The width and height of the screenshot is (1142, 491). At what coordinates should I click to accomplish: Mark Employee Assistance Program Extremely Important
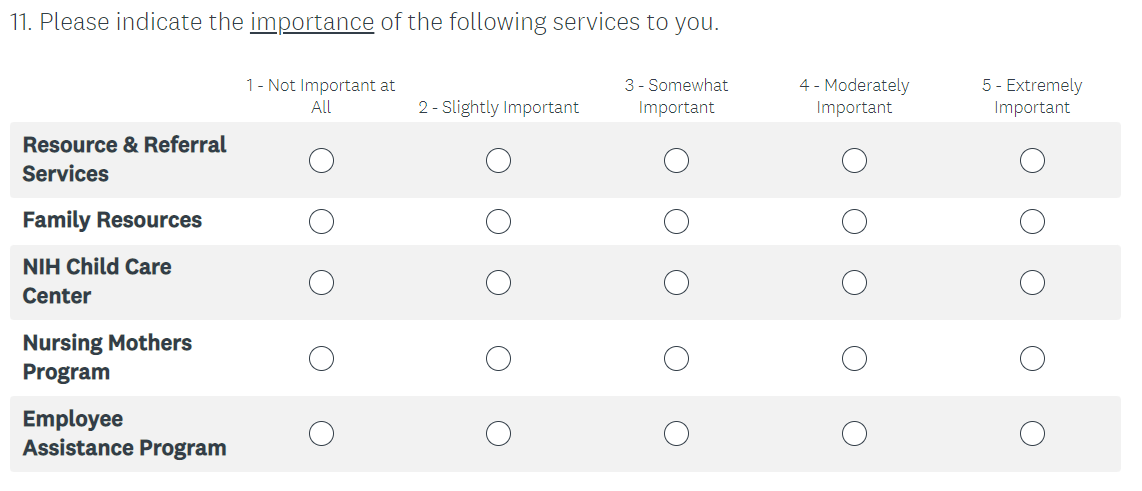pos(1032,434)
